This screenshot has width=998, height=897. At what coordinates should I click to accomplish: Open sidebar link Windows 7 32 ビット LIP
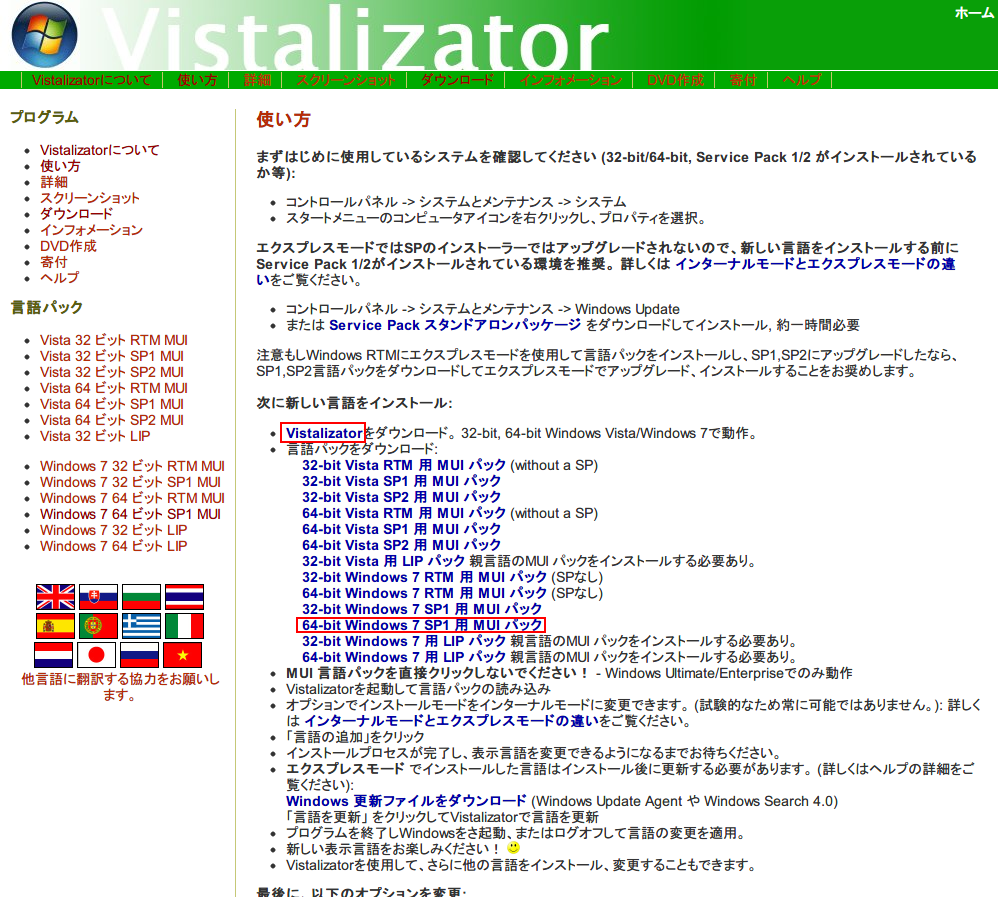click(x=114, y=530)
